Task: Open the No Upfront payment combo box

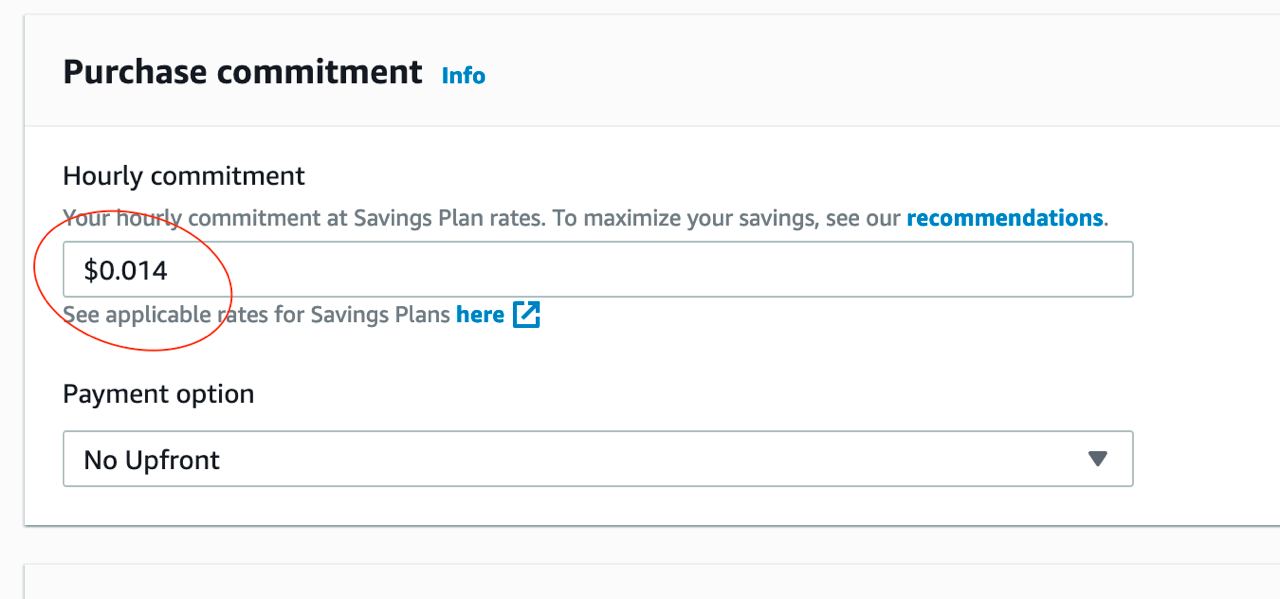Action: [x=598, y=459]
